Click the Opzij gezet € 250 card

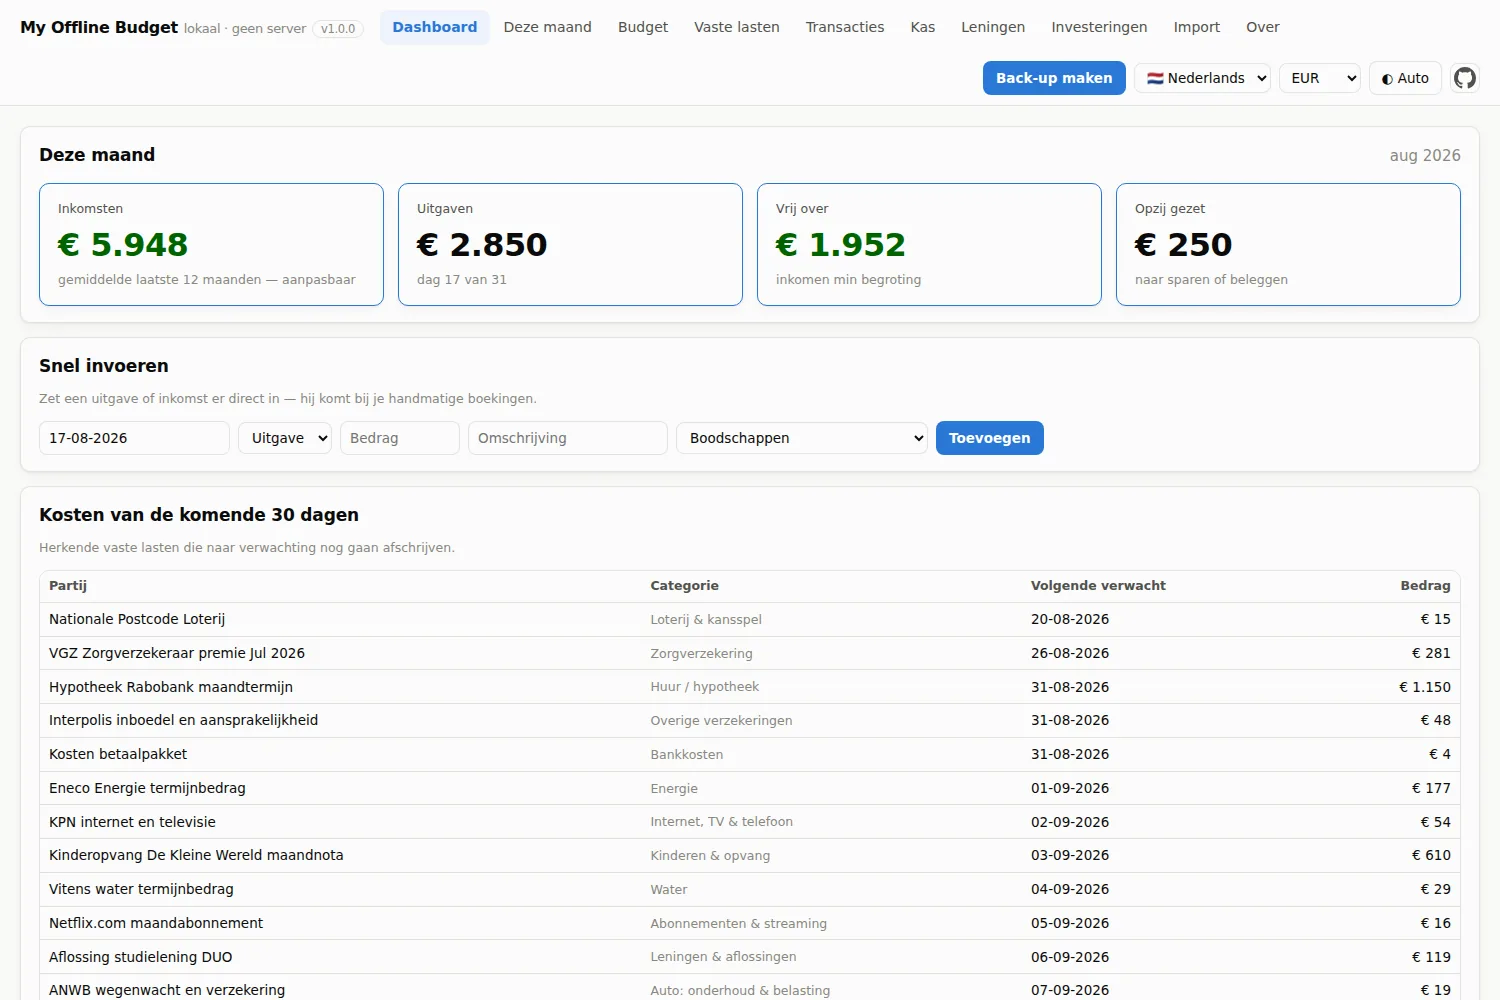pos(1288,244)
